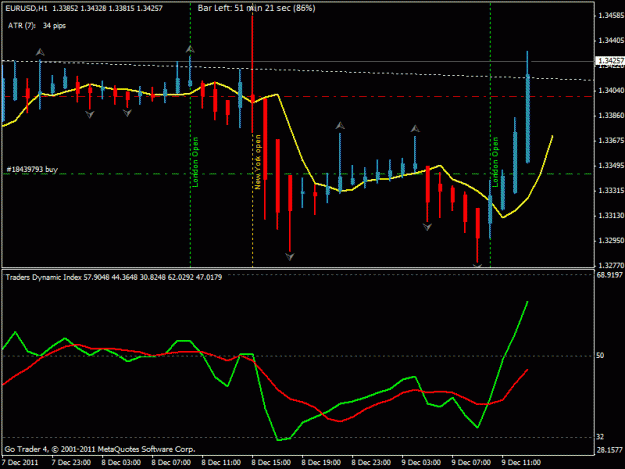Select the newest tall blue candle on the right
Viewport: 625px width, 469px height.
click(528, 107)
